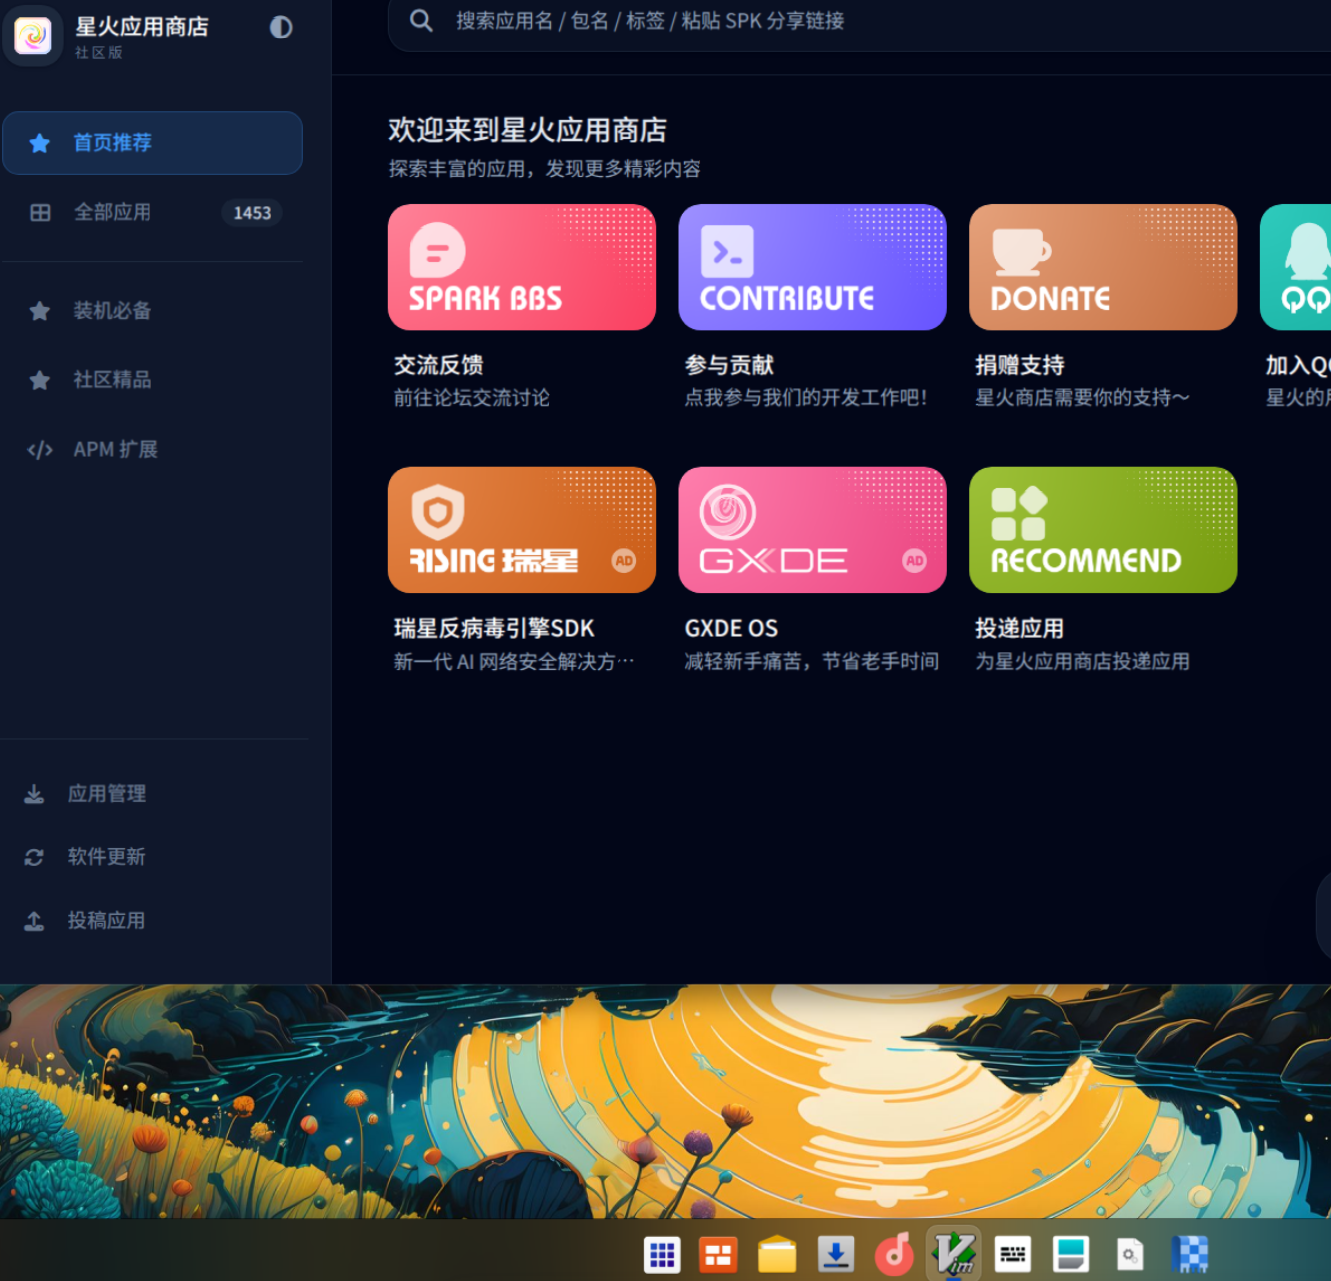Open 投稿应用 in the sidebar
This screenshot has height=1281, width=1331.
152,921
